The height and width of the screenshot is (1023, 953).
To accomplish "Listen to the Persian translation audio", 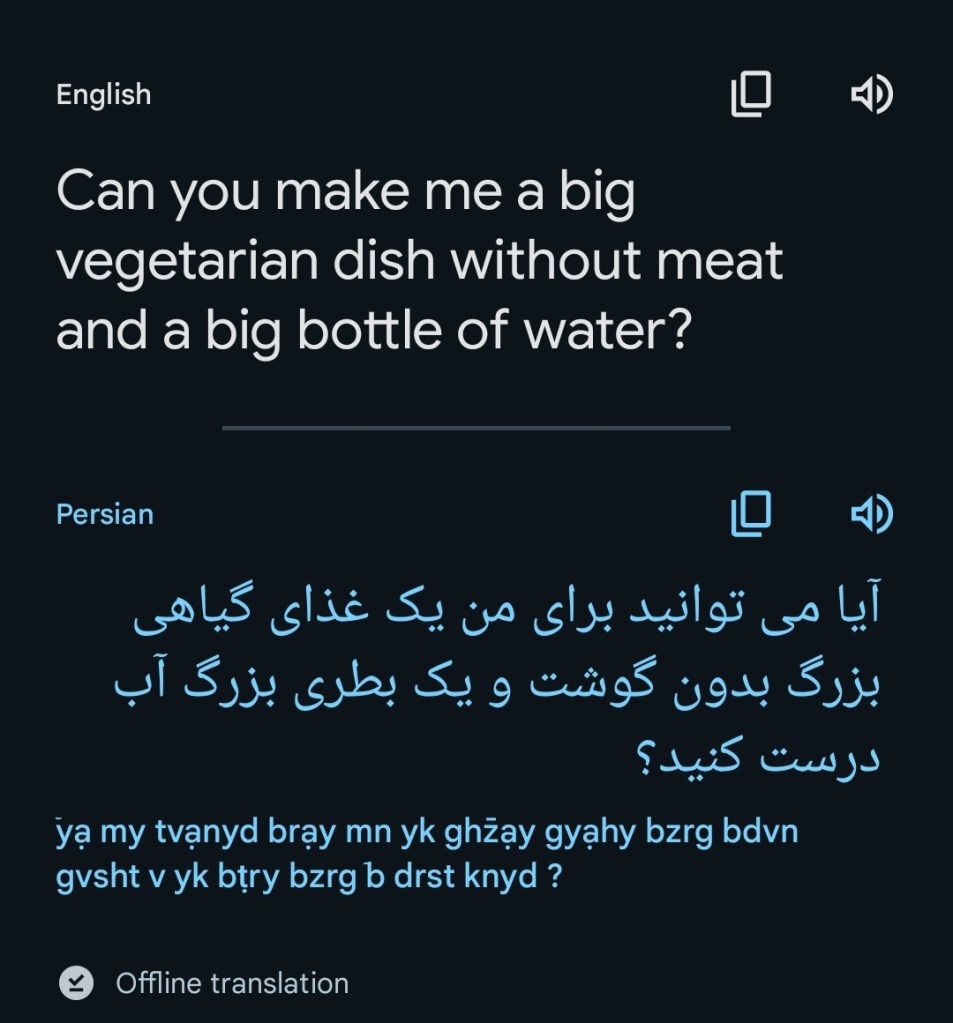I will 871,514.
